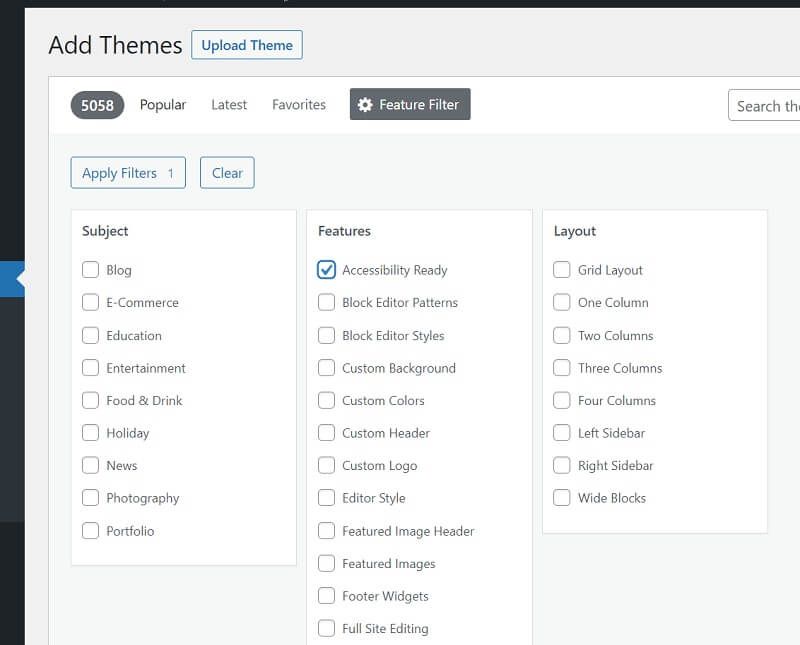
Task: Click the highlighted blue admin sidebar item
Action: coord(12,279)
